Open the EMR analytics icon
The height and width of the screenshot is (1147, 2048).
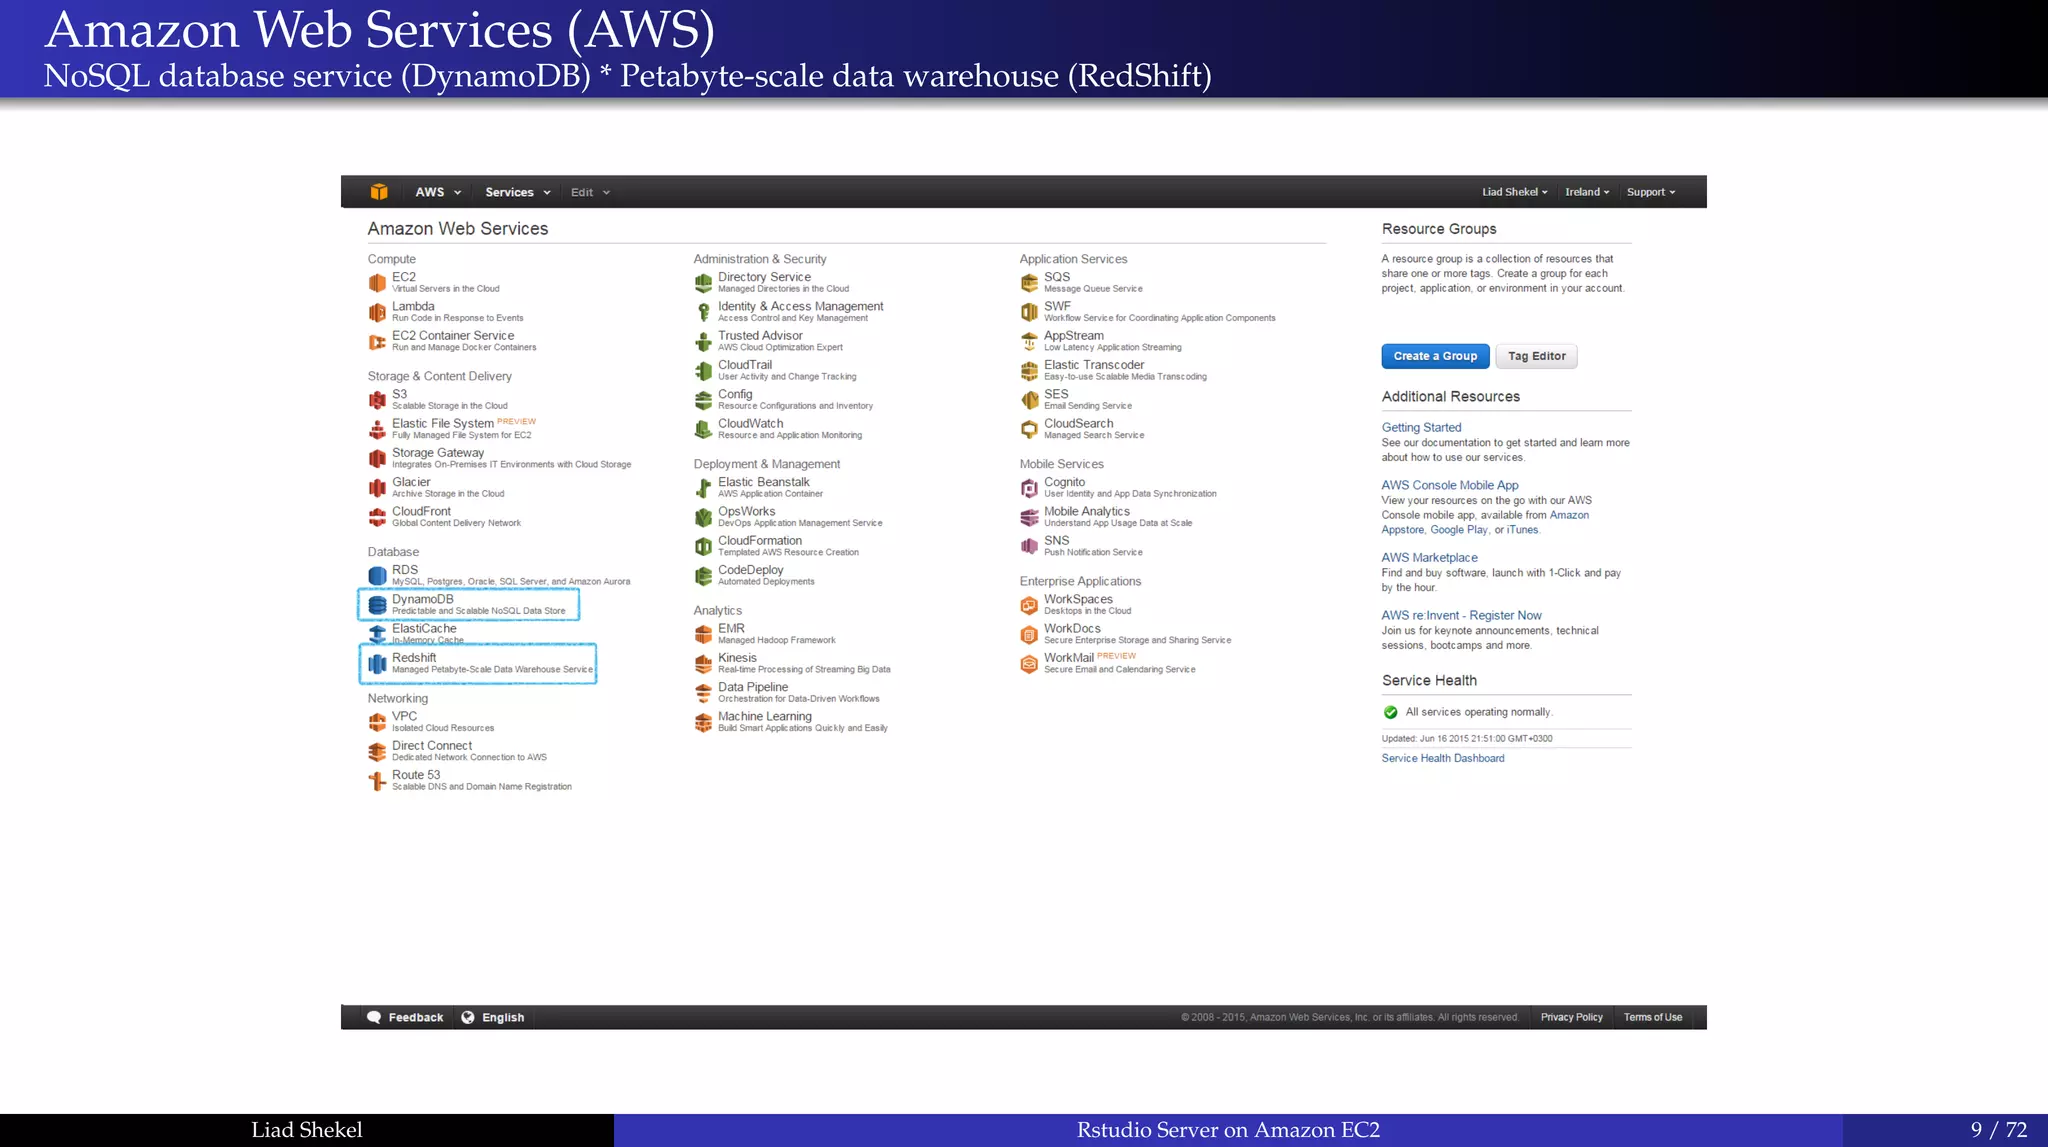pos(703,634)
